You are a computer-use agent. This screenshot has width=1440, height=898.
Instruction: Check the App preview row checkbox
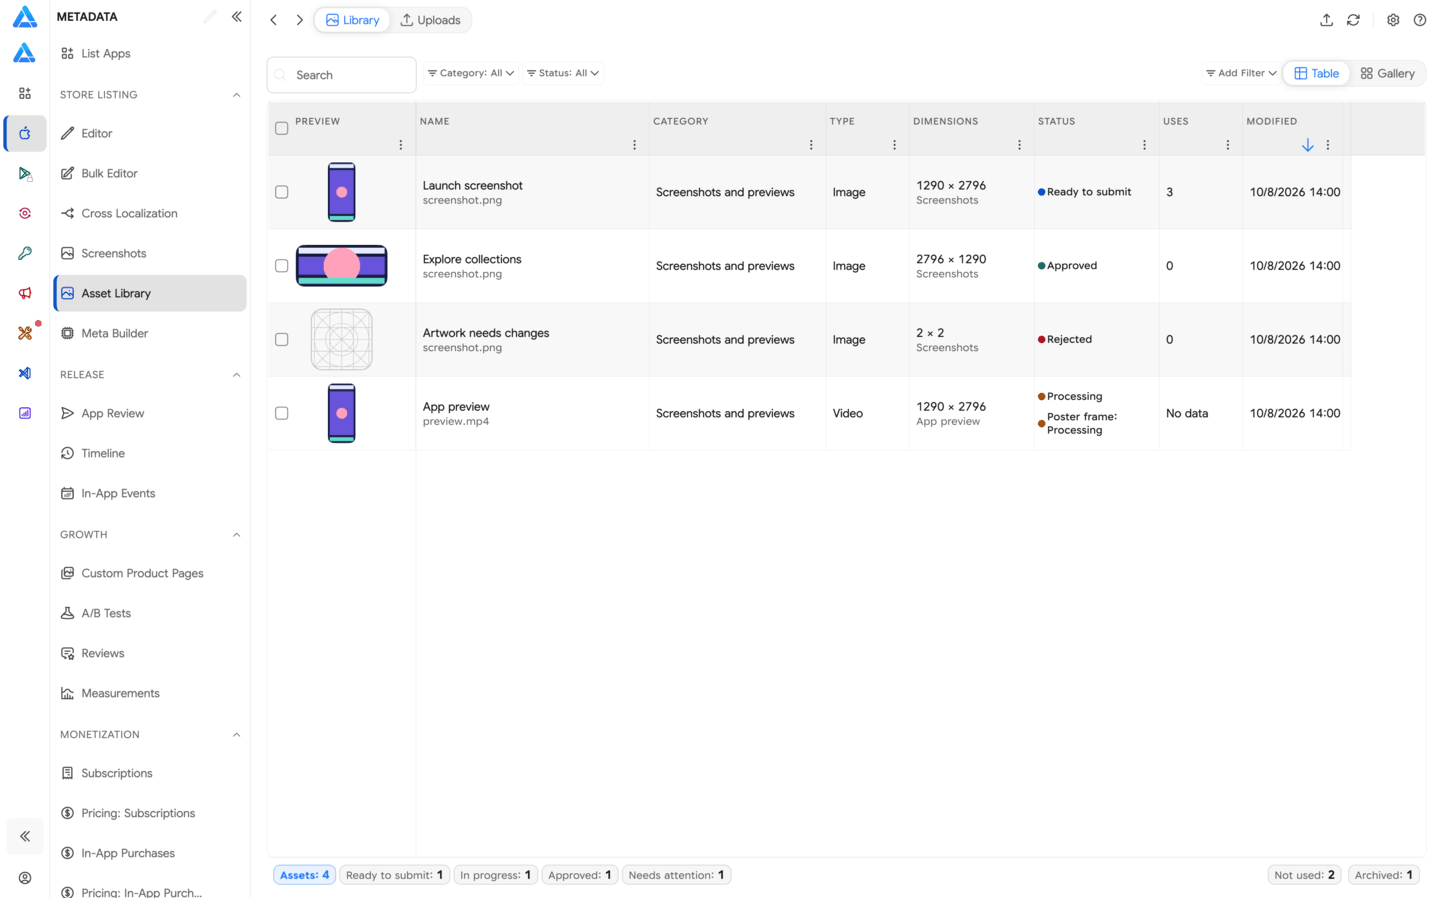point(282,413)
